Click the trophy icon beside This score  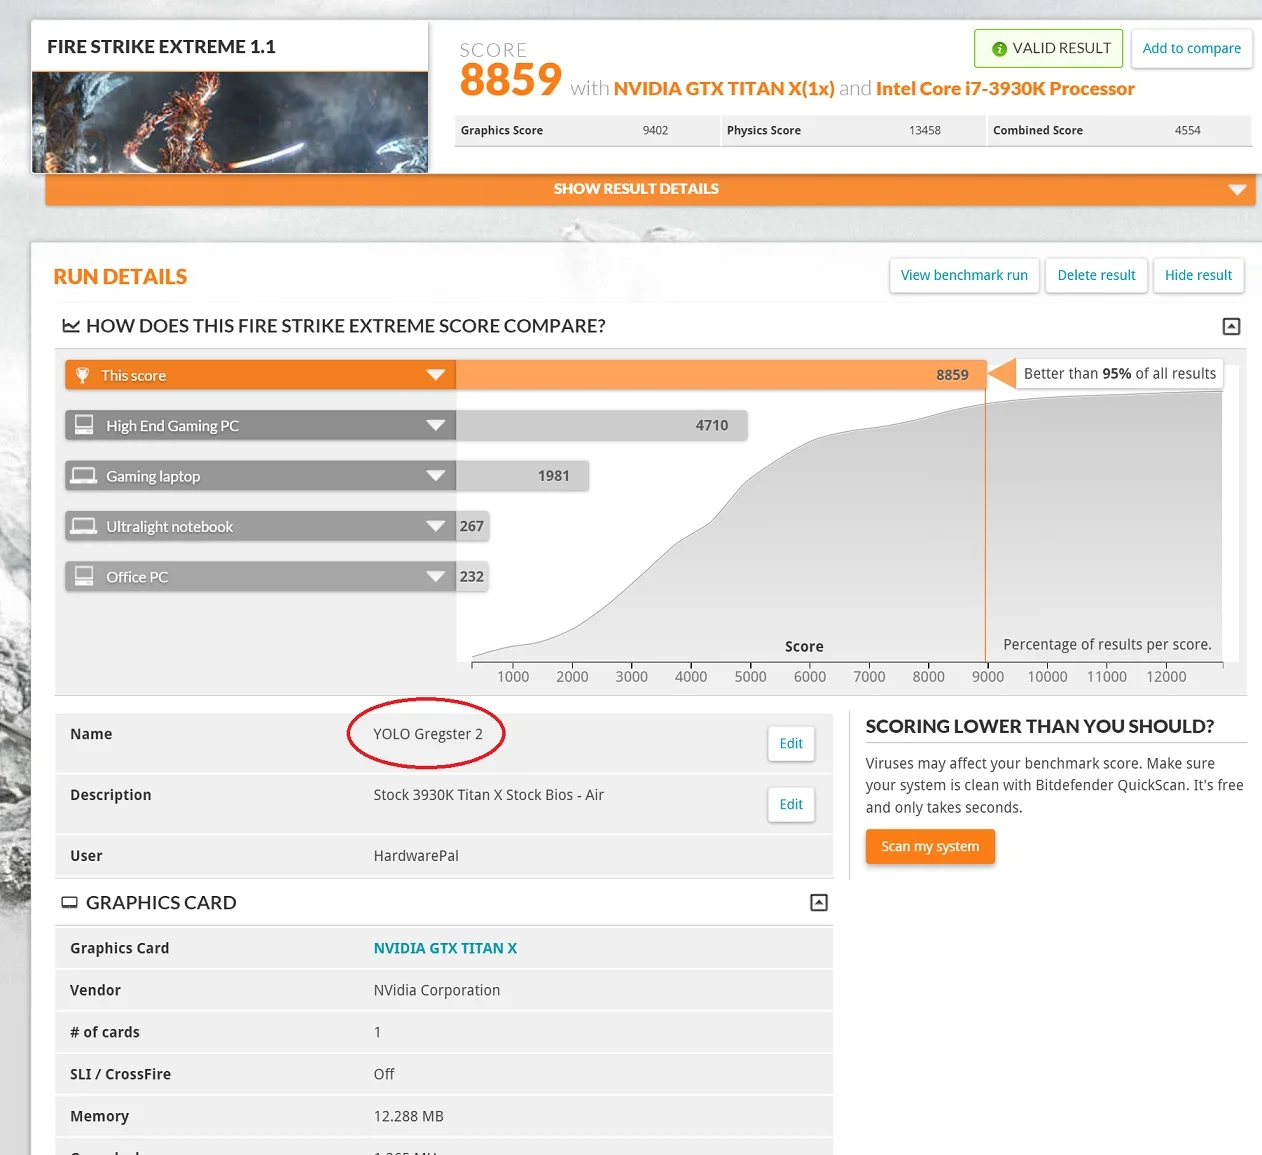click(83, 375)
